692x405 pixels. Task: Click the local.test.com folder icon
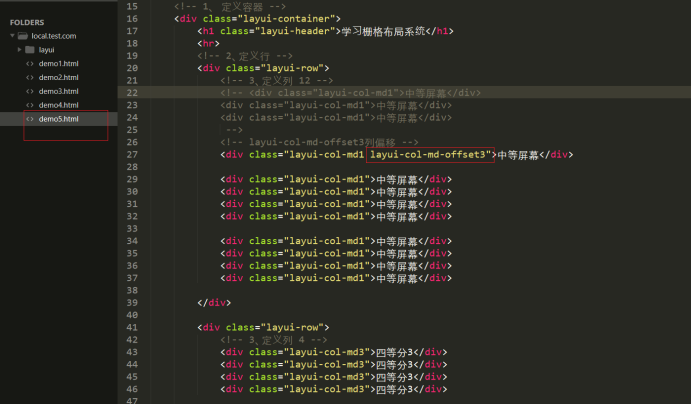(x=23, y=36)
